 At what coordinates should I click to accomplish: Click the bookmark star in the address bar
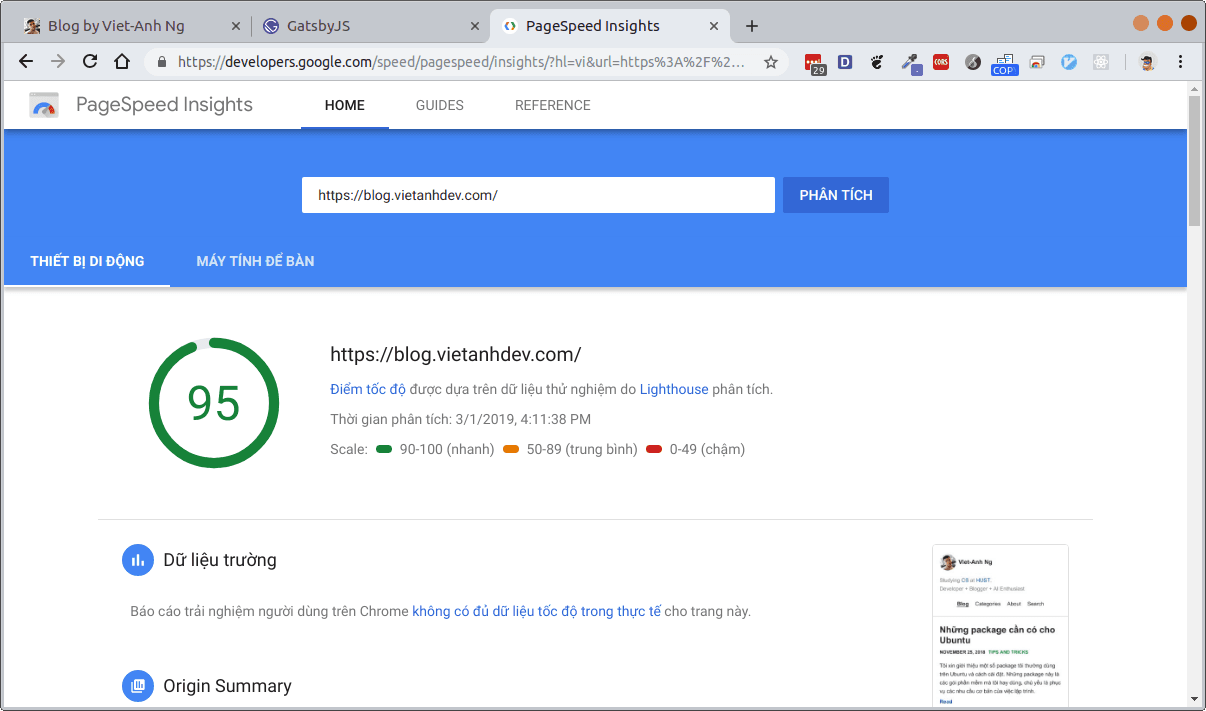pyautogui.click(x=770, y=62)
